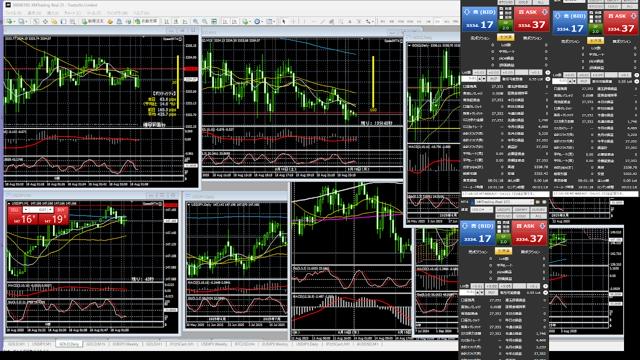
Task: Click the Zoom In magnifier toolbar icon
Action: [x=196, y=21]
